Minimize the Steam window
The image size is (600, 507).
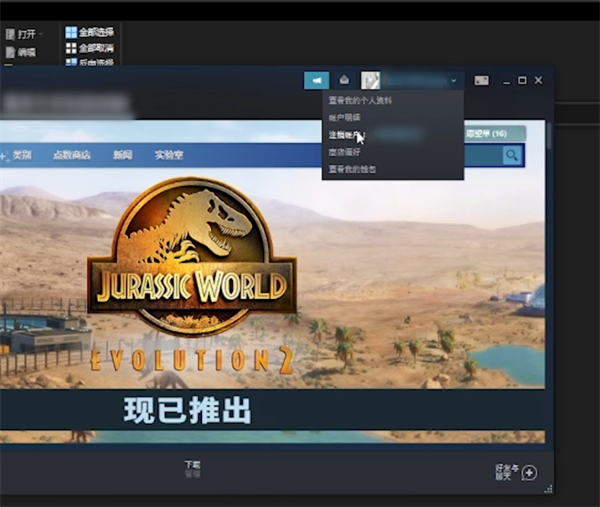pos(507,81)
